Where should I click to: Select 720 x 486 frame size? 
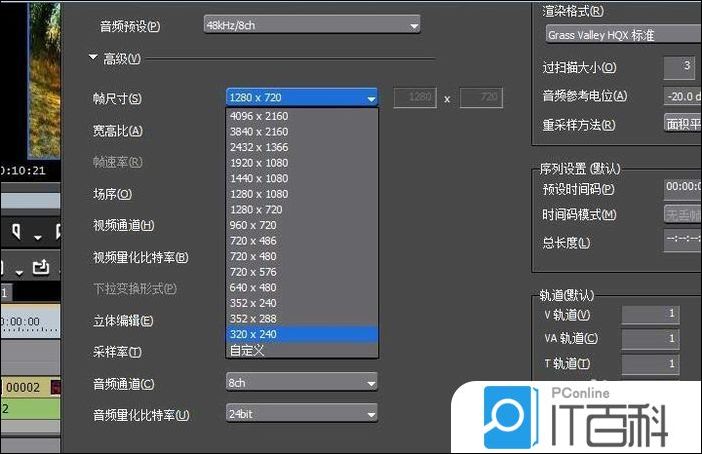tap(302, 241)
